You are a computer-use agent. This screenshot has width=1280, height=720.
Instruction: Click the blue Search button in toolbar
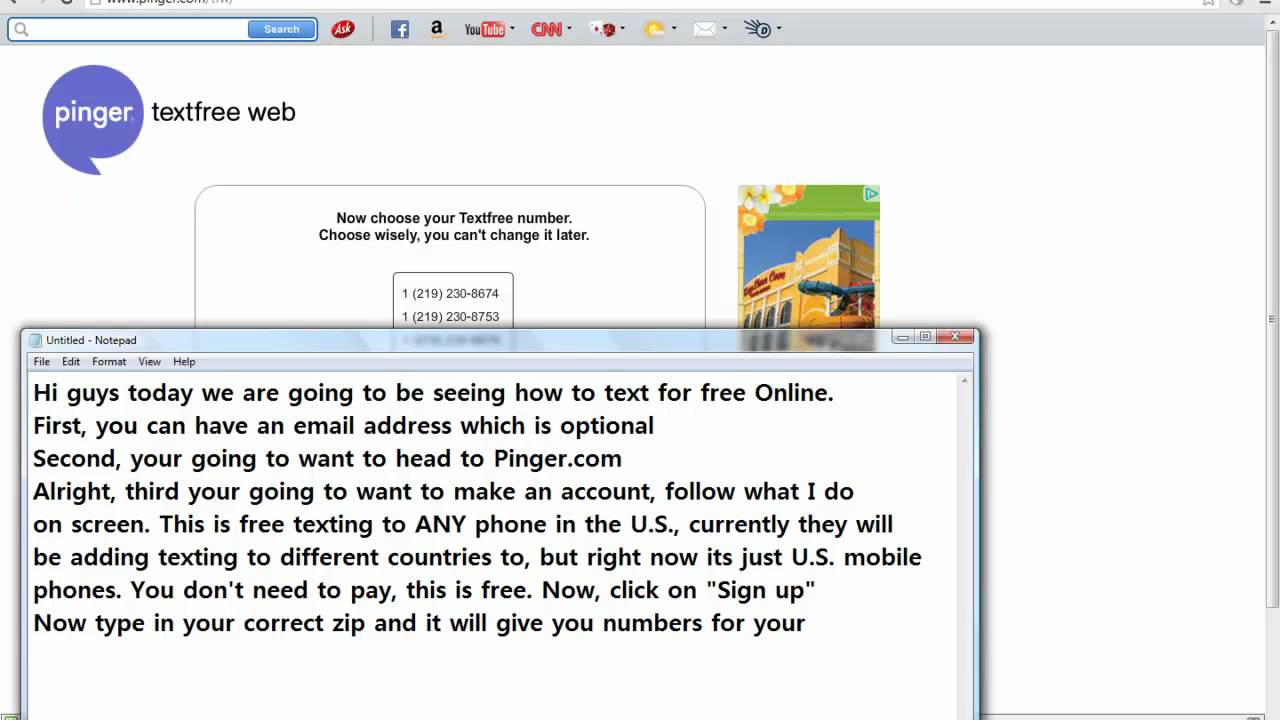pos(281,29)
